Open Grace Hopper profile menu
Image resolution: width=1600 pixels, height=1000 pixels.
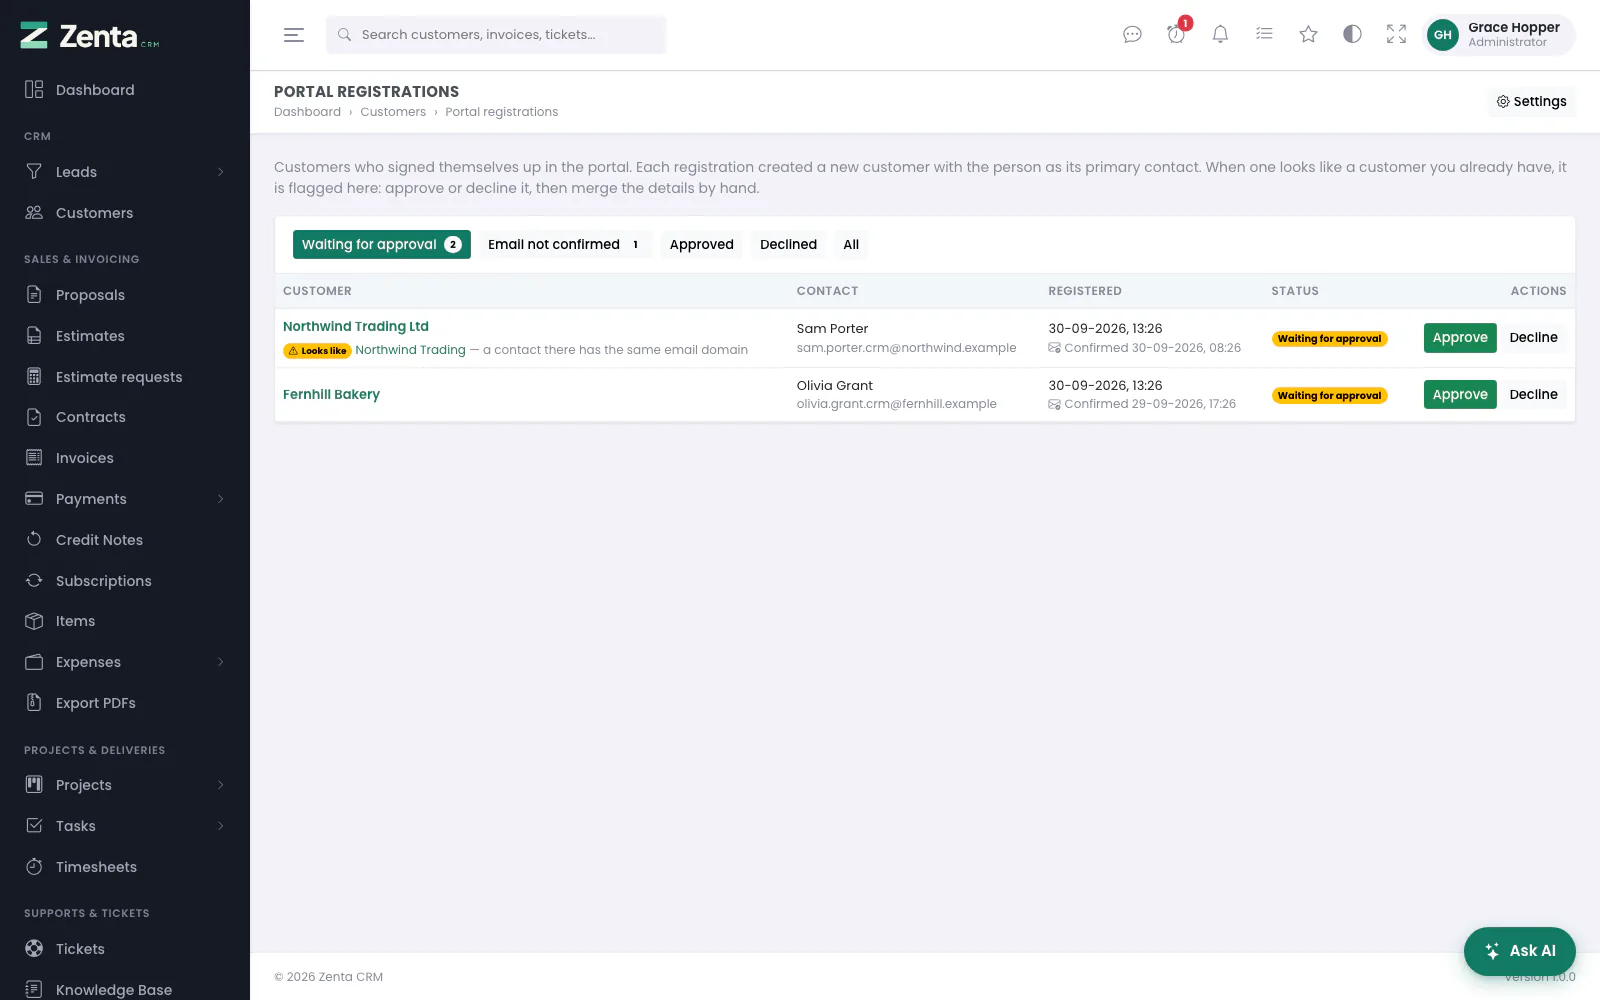click(1499, 35)
